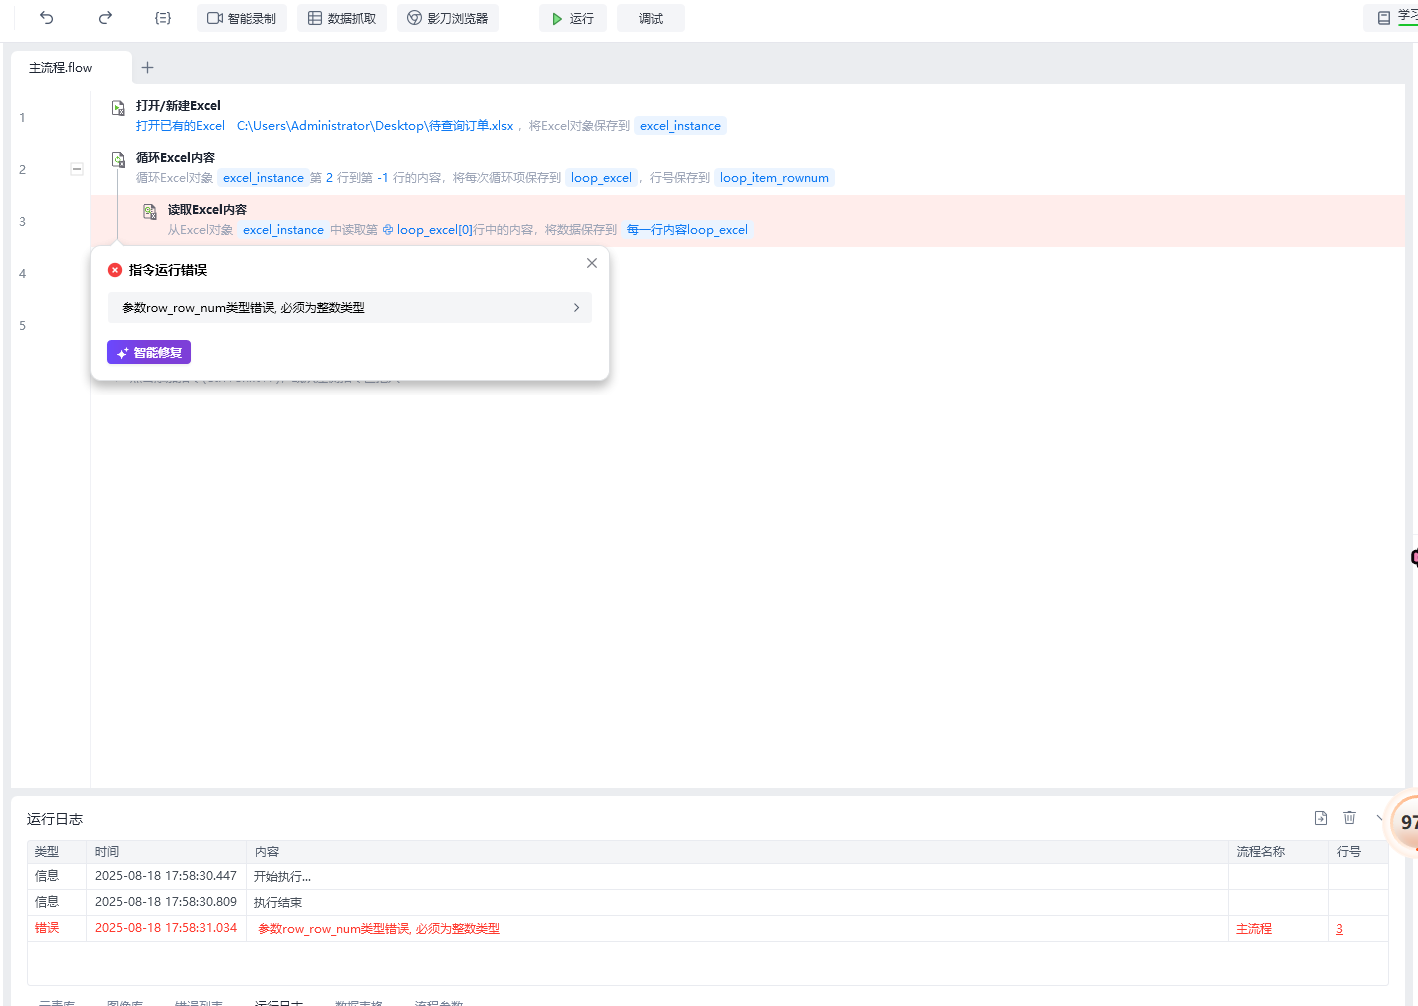Open the {=} variables icon
The height and width of the screenshot is (1006, 1418).
coord(163,18)
